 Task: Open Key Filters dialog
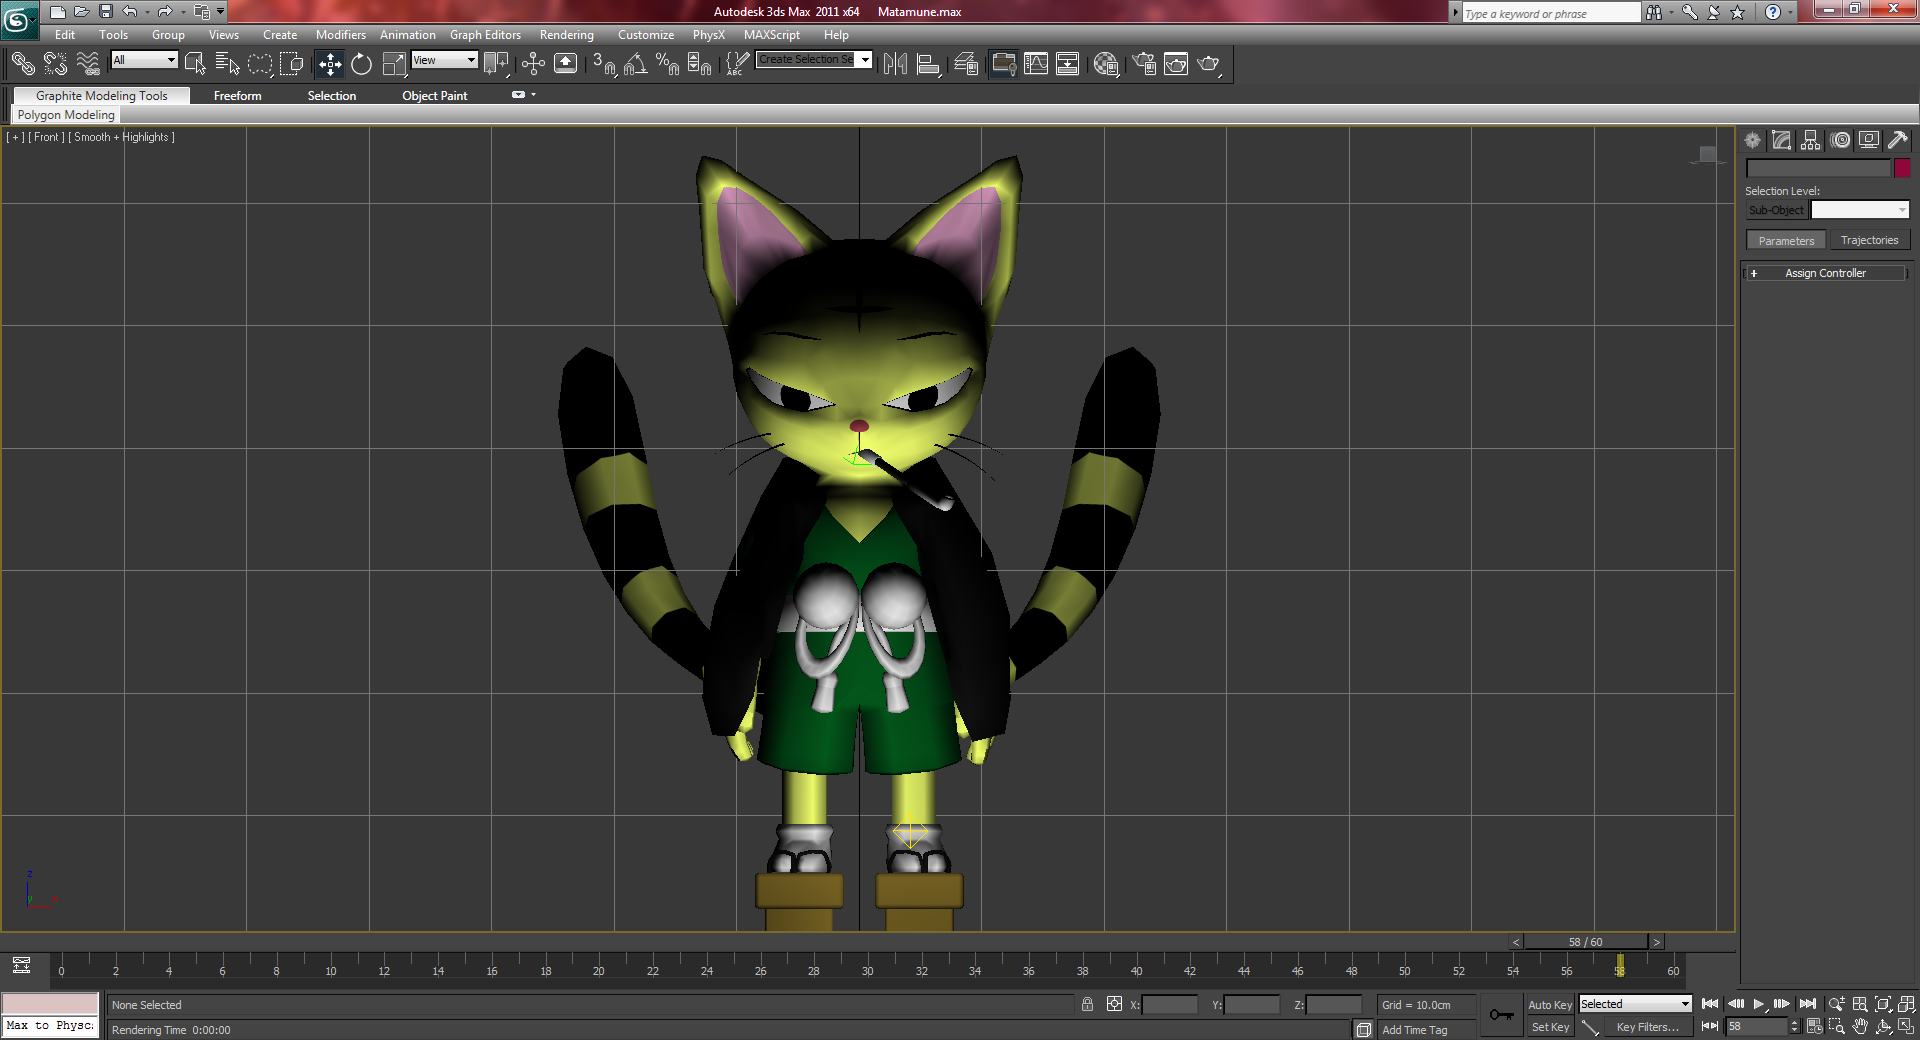(1647, 1027)
